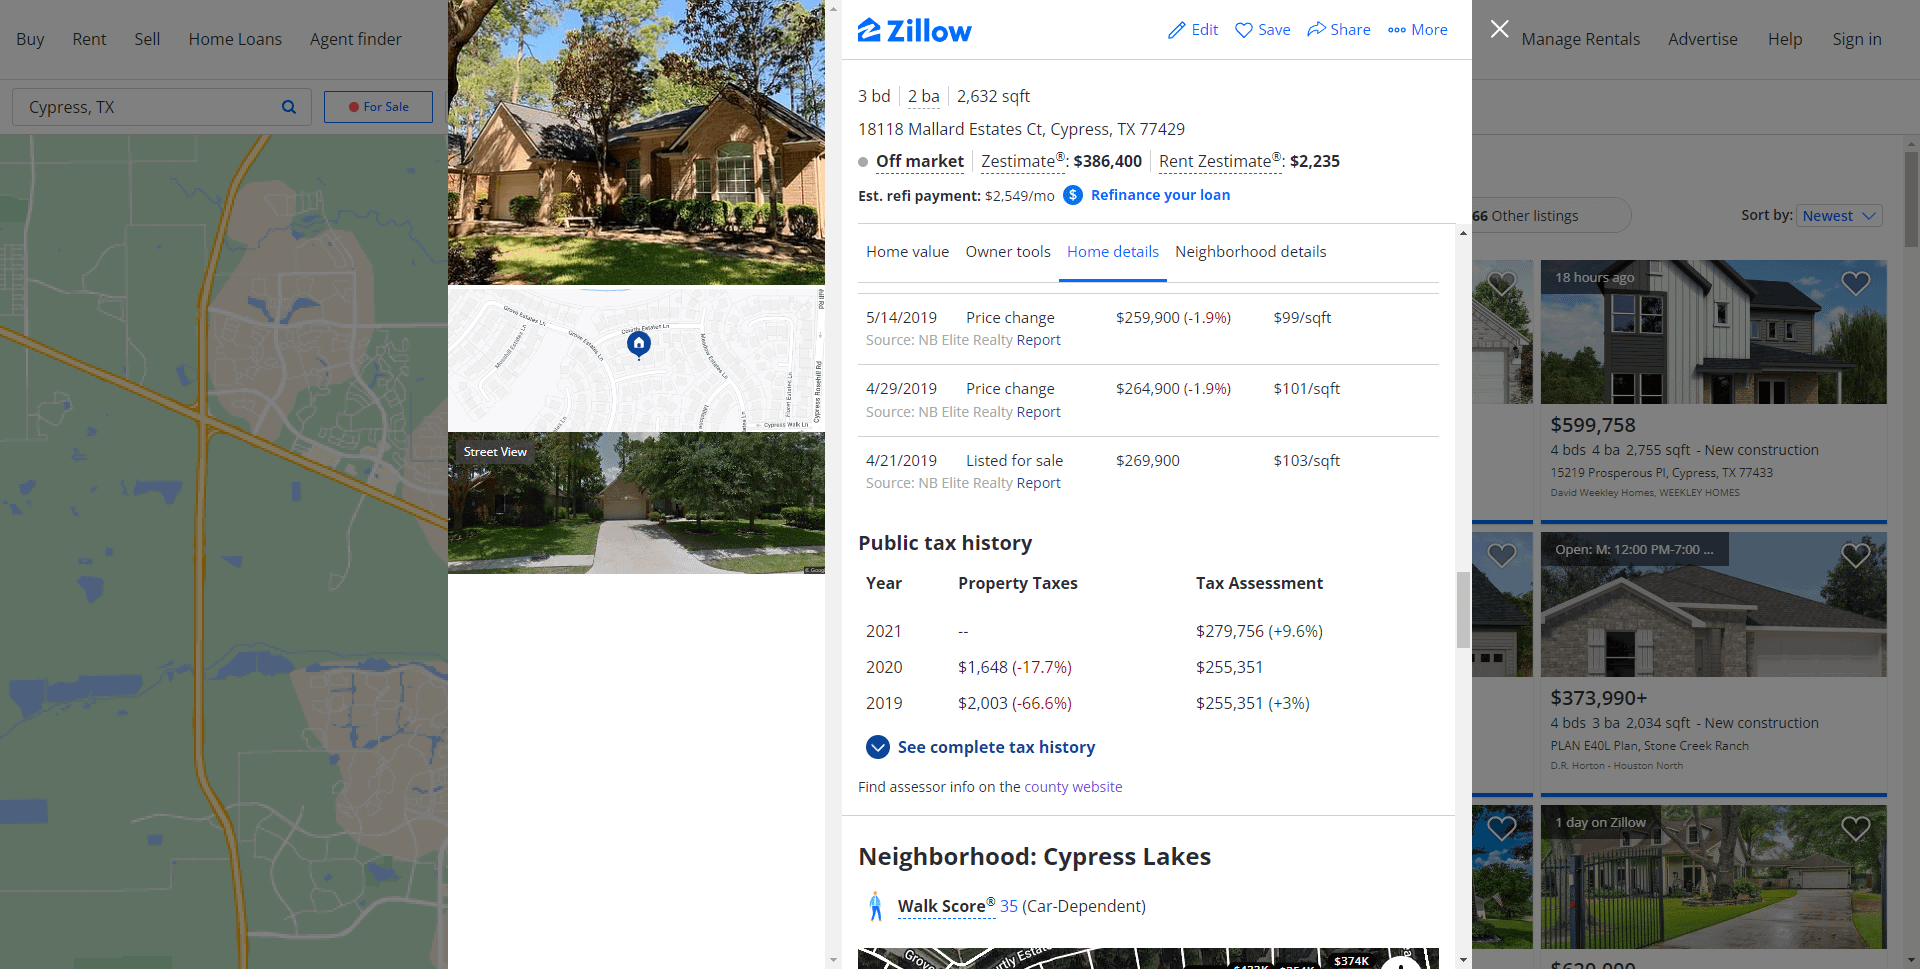Screen dimensions: 1920x969
Task: Favorite the $599,758 listing heart
Action: point(1855,284)
